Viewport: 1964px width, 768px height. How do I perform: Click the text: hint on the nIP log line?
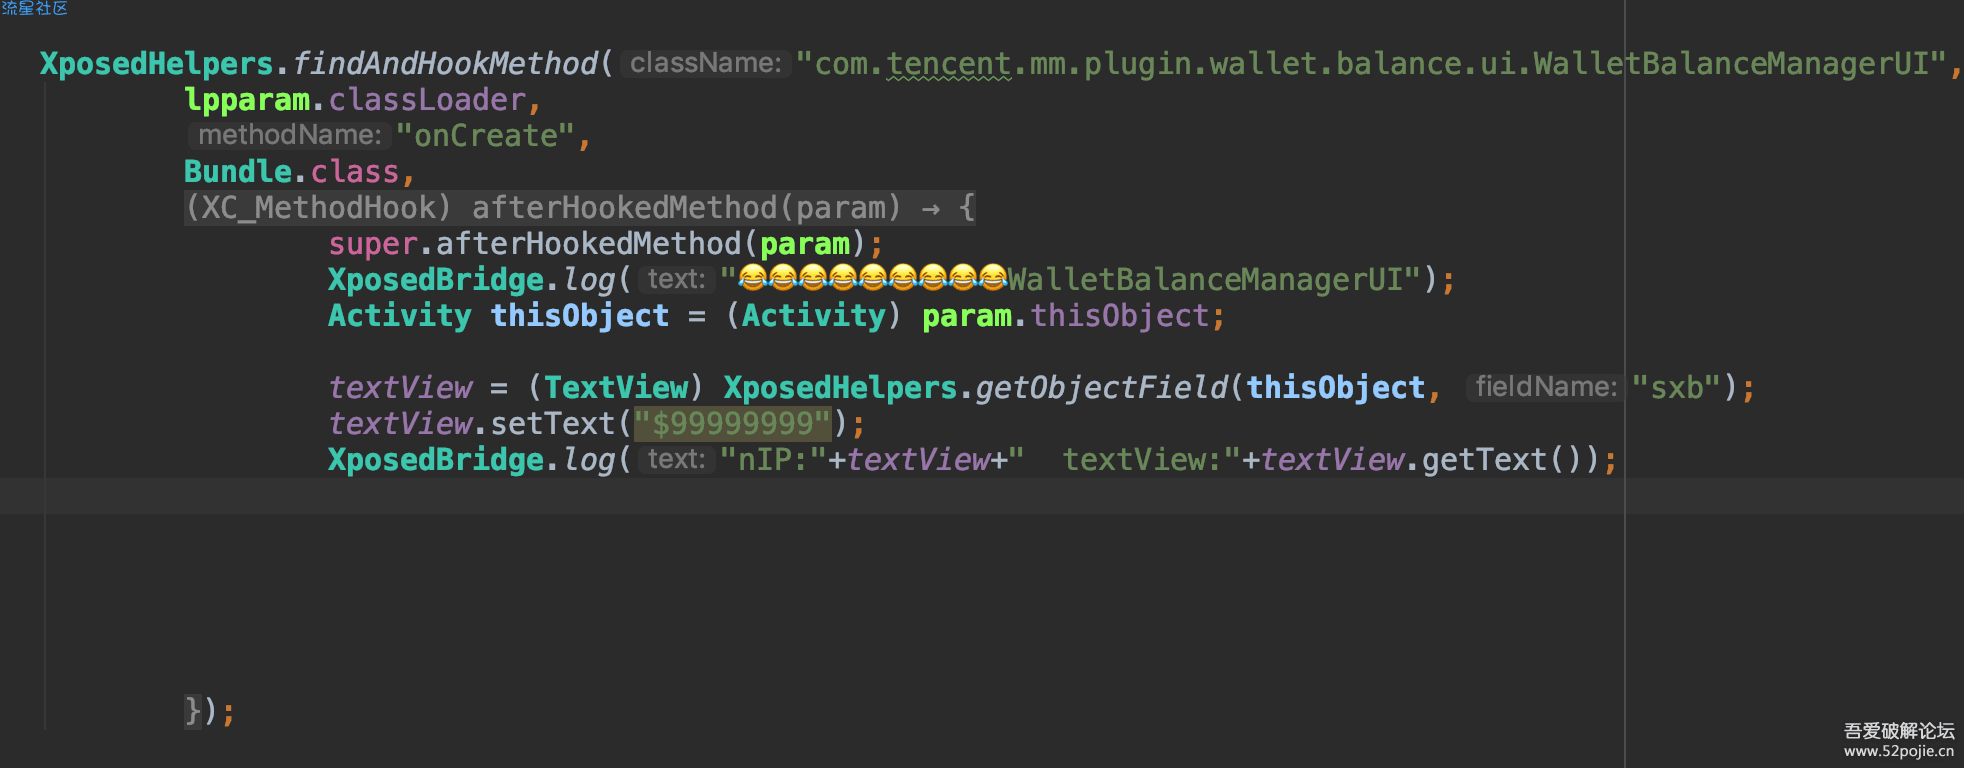[x=676, y=459]
